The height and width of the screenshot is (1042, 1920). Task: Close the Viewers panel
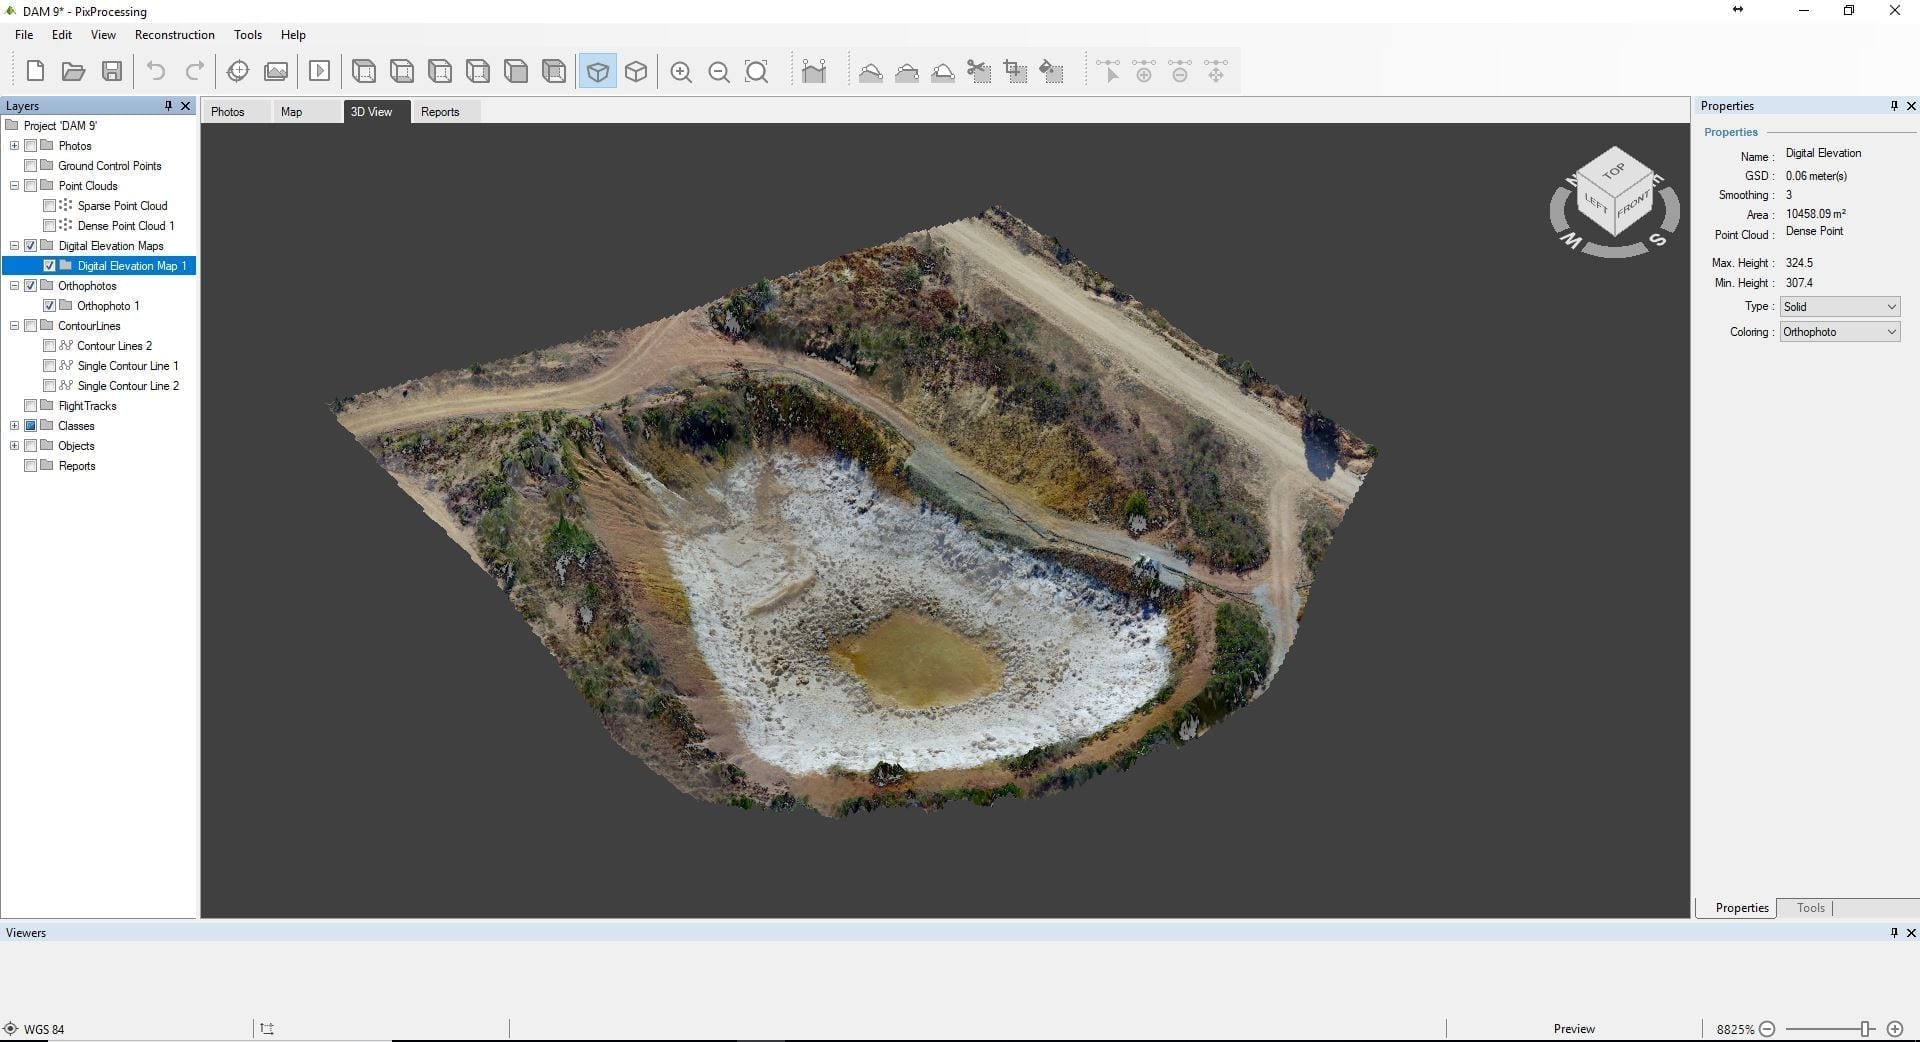(1911, 932)
